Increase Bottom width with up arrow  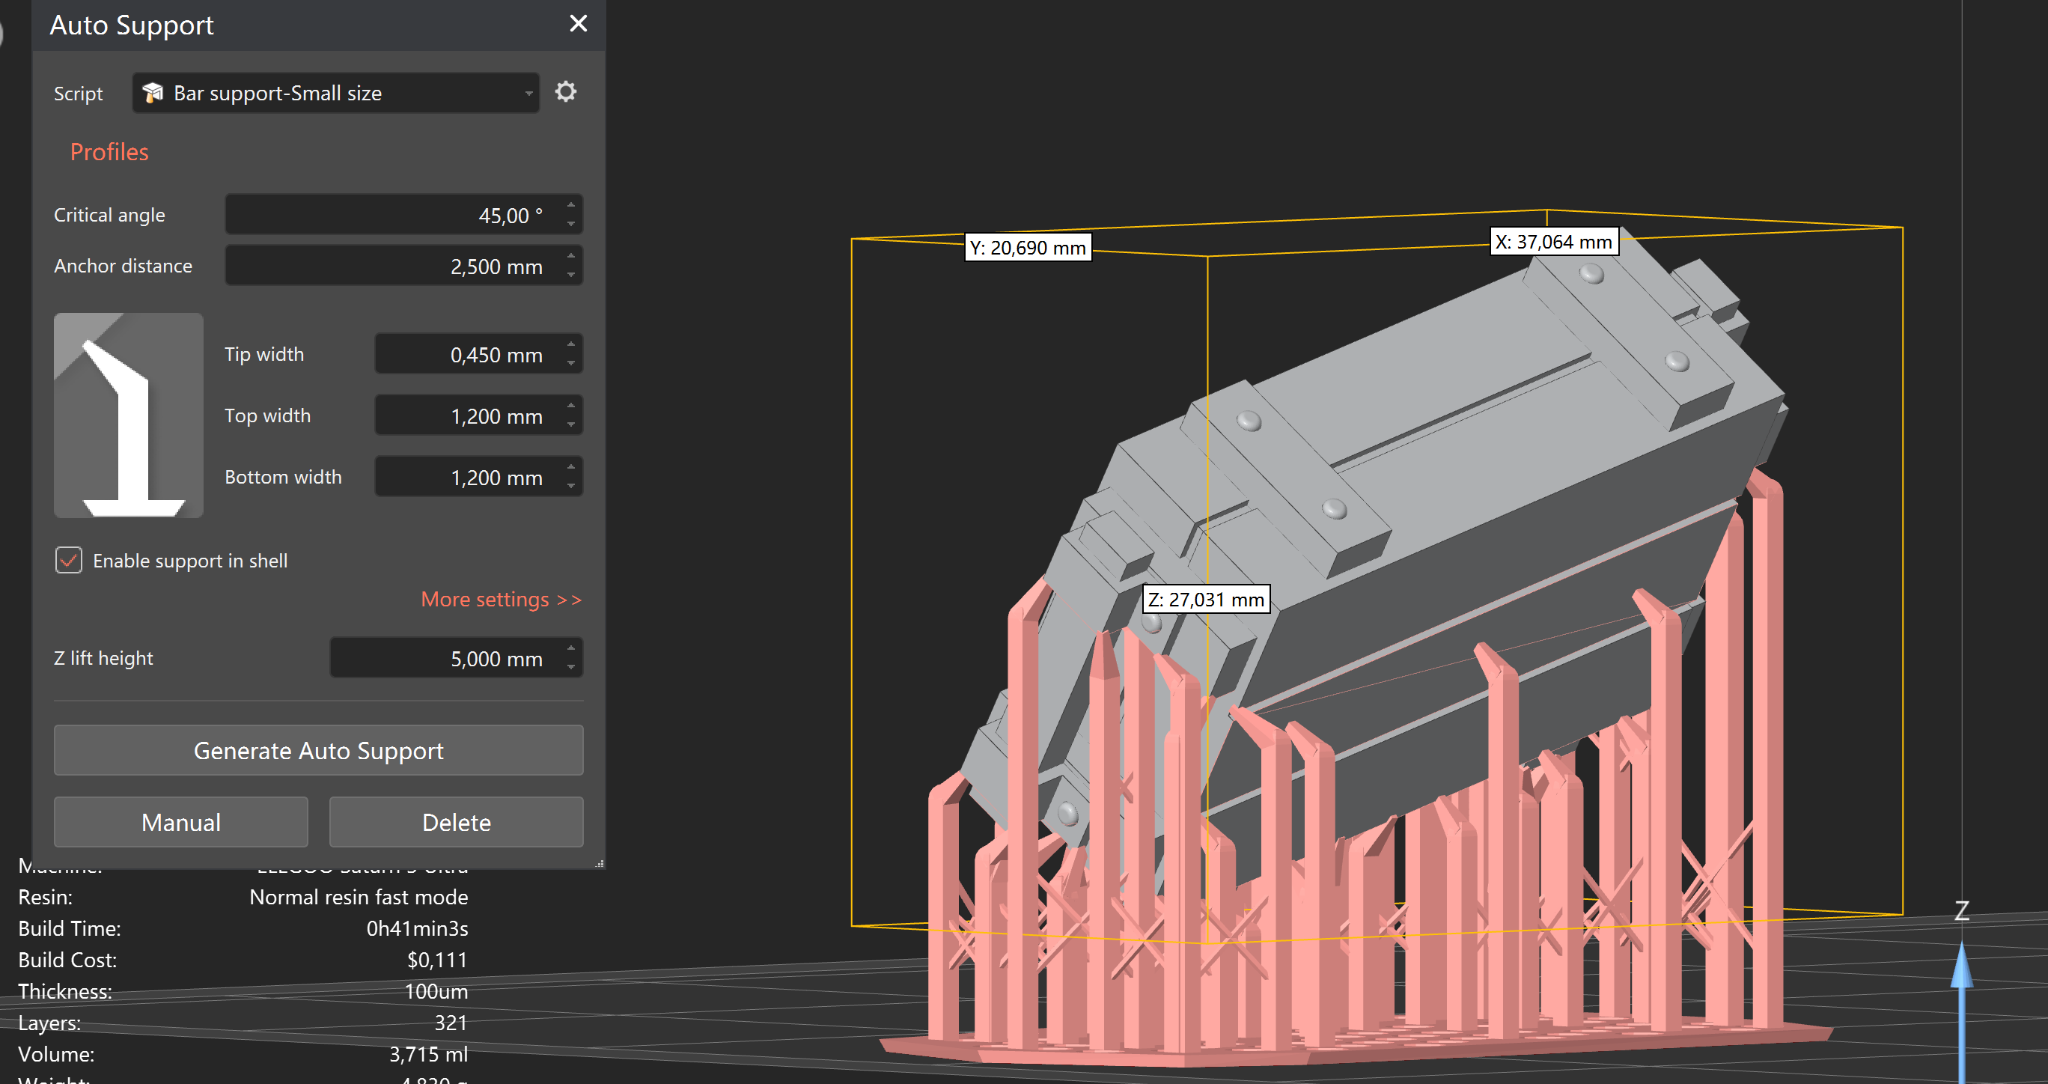571,468
